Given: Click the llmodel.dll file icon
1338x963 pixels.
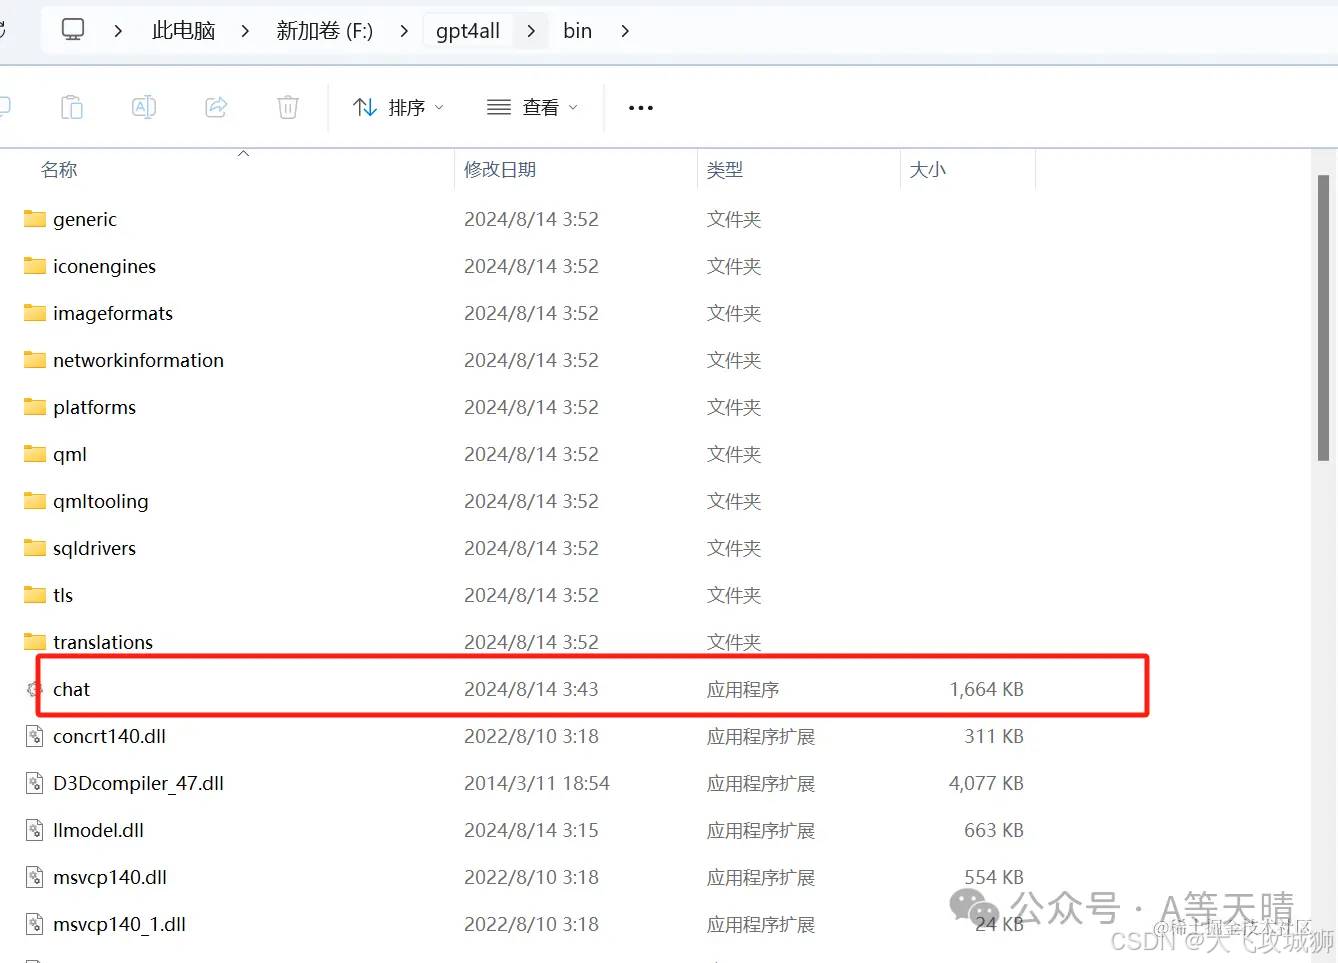Looking at the screenshot, I should point(35,830).
